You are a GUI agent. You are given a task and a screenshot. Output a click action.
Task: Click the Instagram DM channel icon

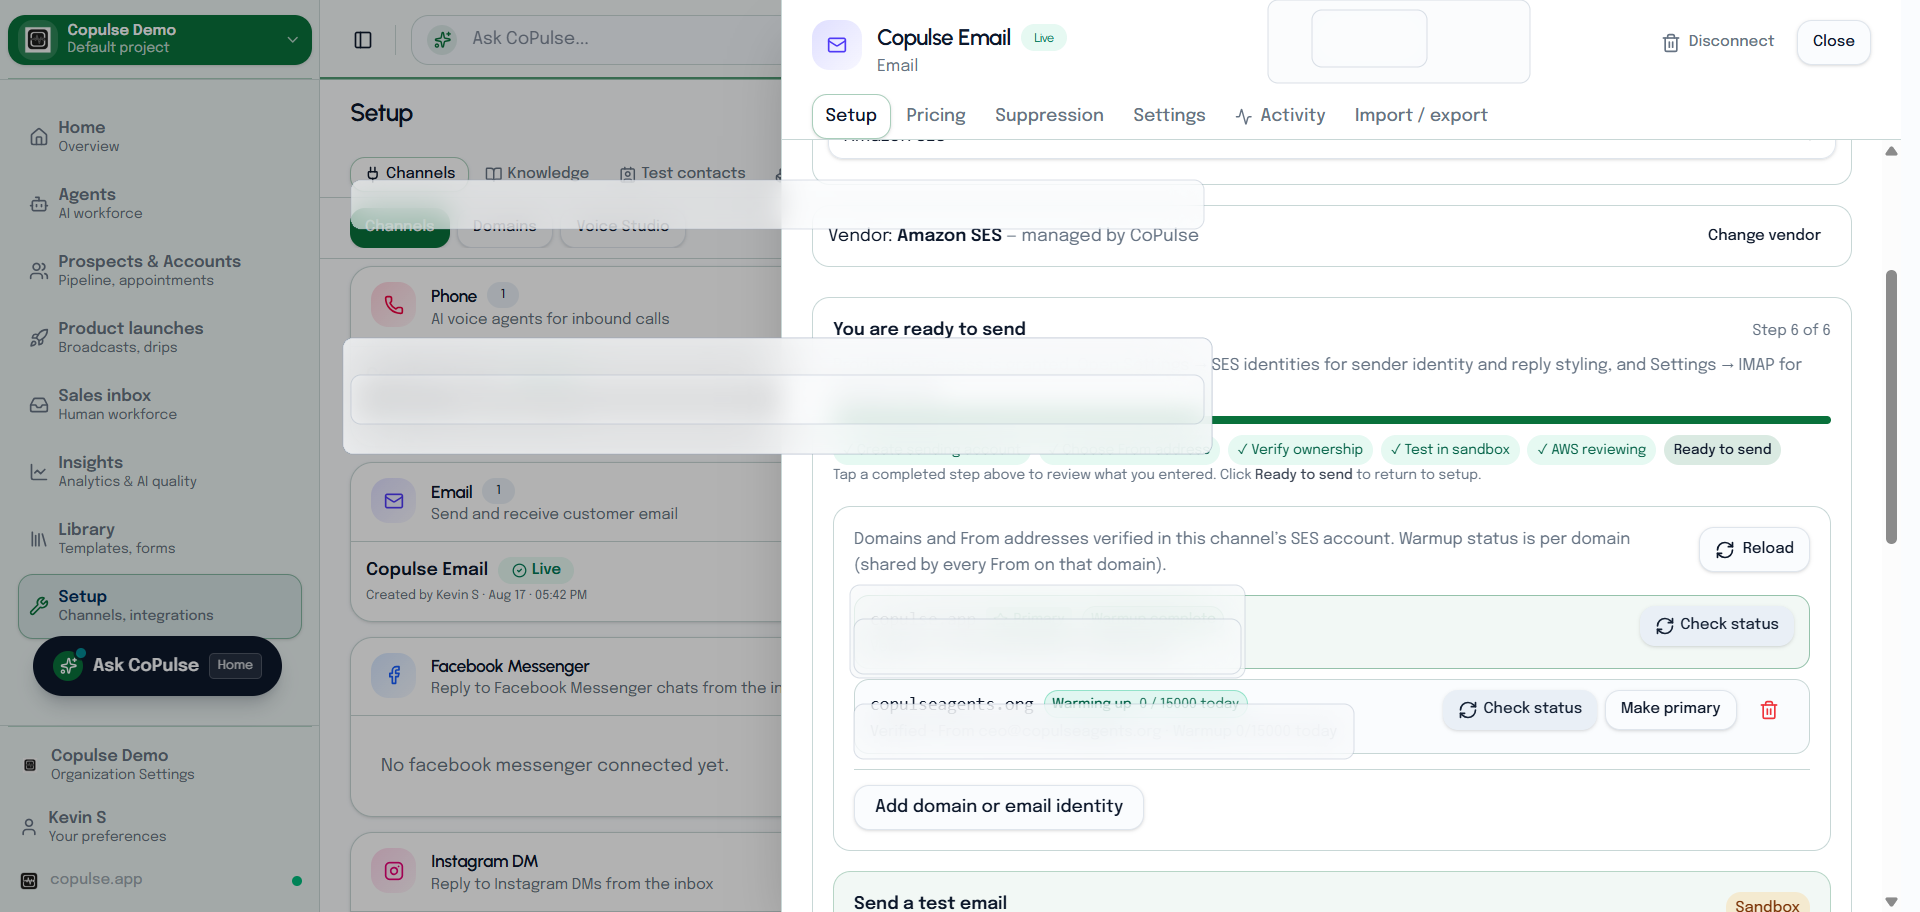(x=394, y=871)
